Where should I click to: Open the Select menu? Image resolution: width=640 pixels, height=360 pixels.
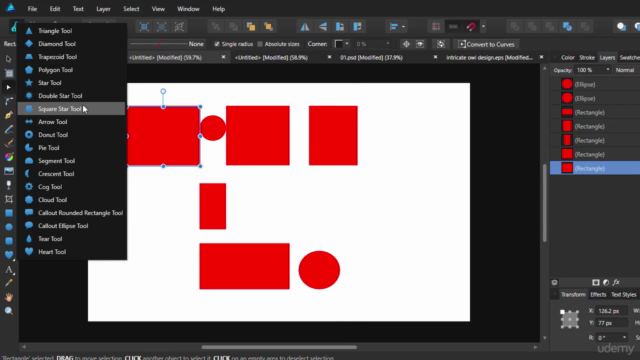click(x=131, y=9)
